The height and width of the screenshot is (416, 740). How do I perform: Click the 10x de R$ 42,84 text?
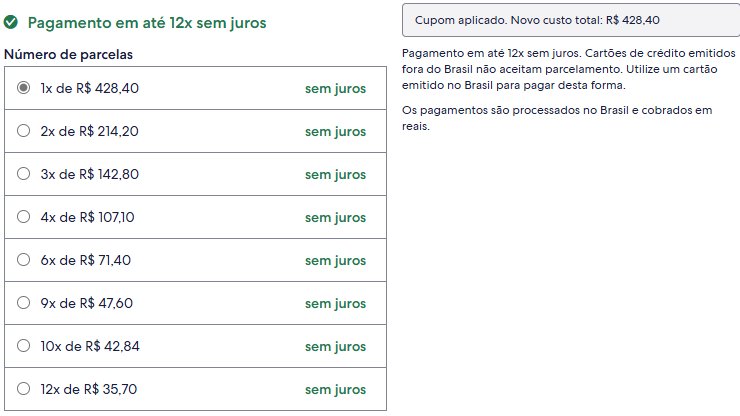click(x=90, y=346)
